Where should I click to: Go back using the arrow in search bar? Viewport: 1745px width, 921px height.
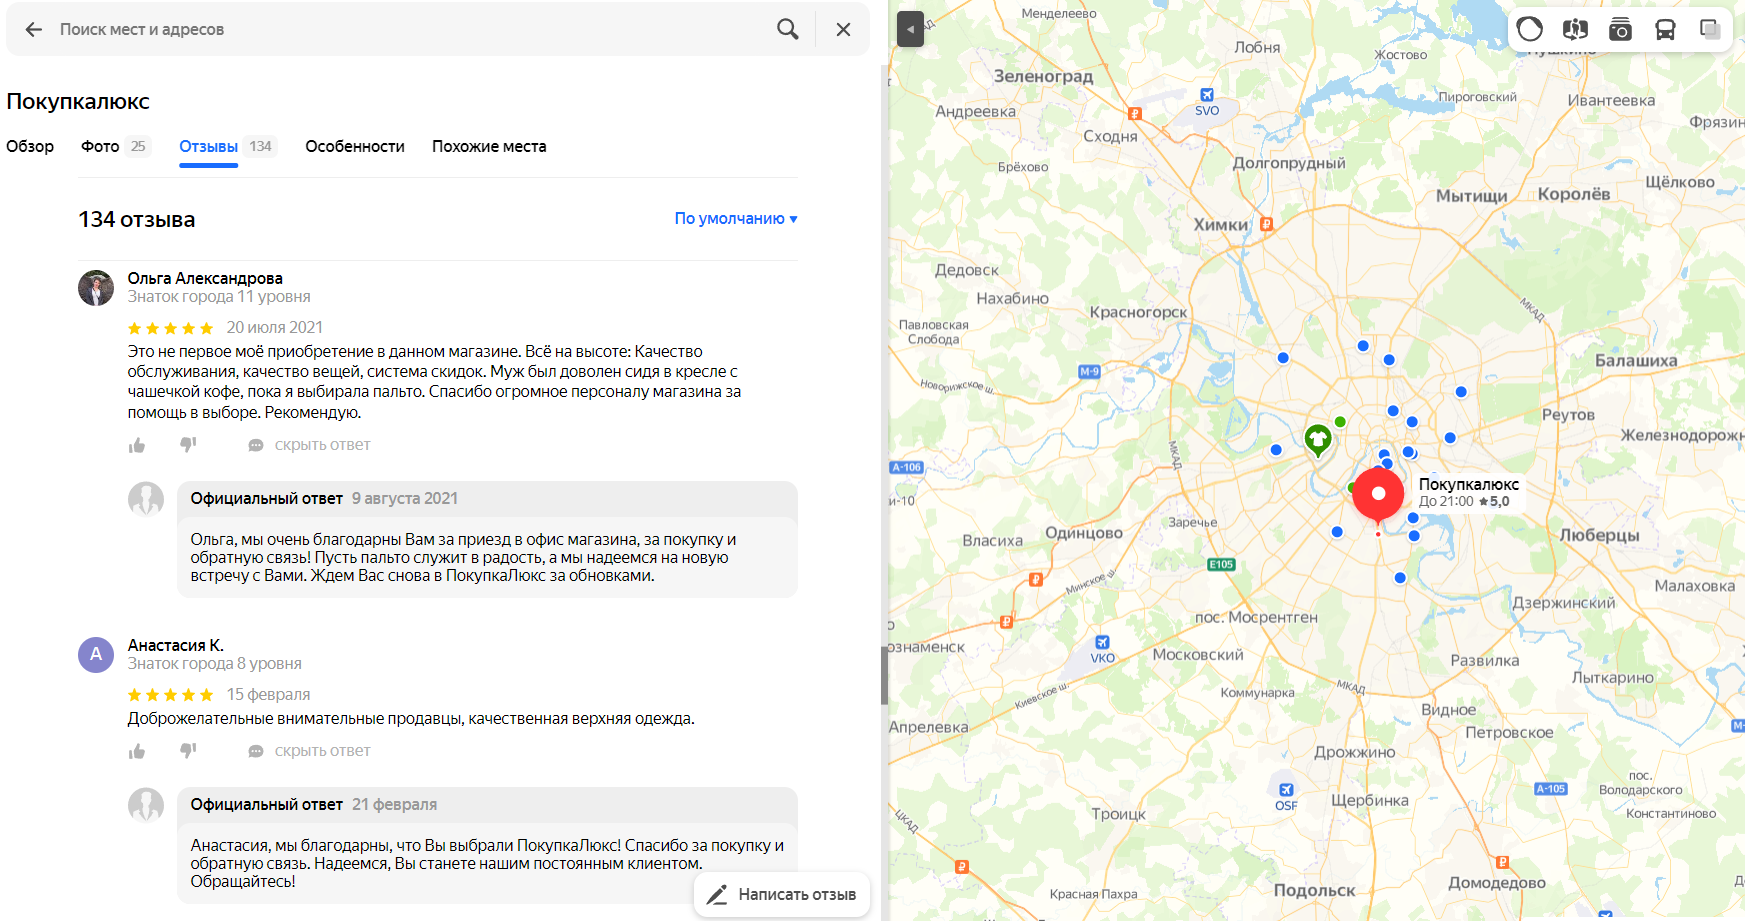click(34, 30)
